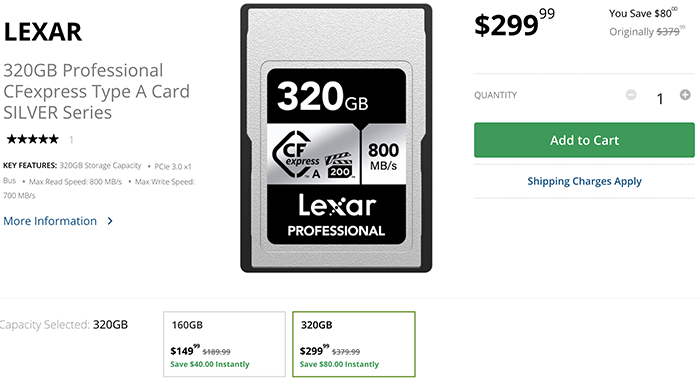Screen dimensions: 700x382
Task: Increase quantity with the plus icon
Action: [685, 95]
